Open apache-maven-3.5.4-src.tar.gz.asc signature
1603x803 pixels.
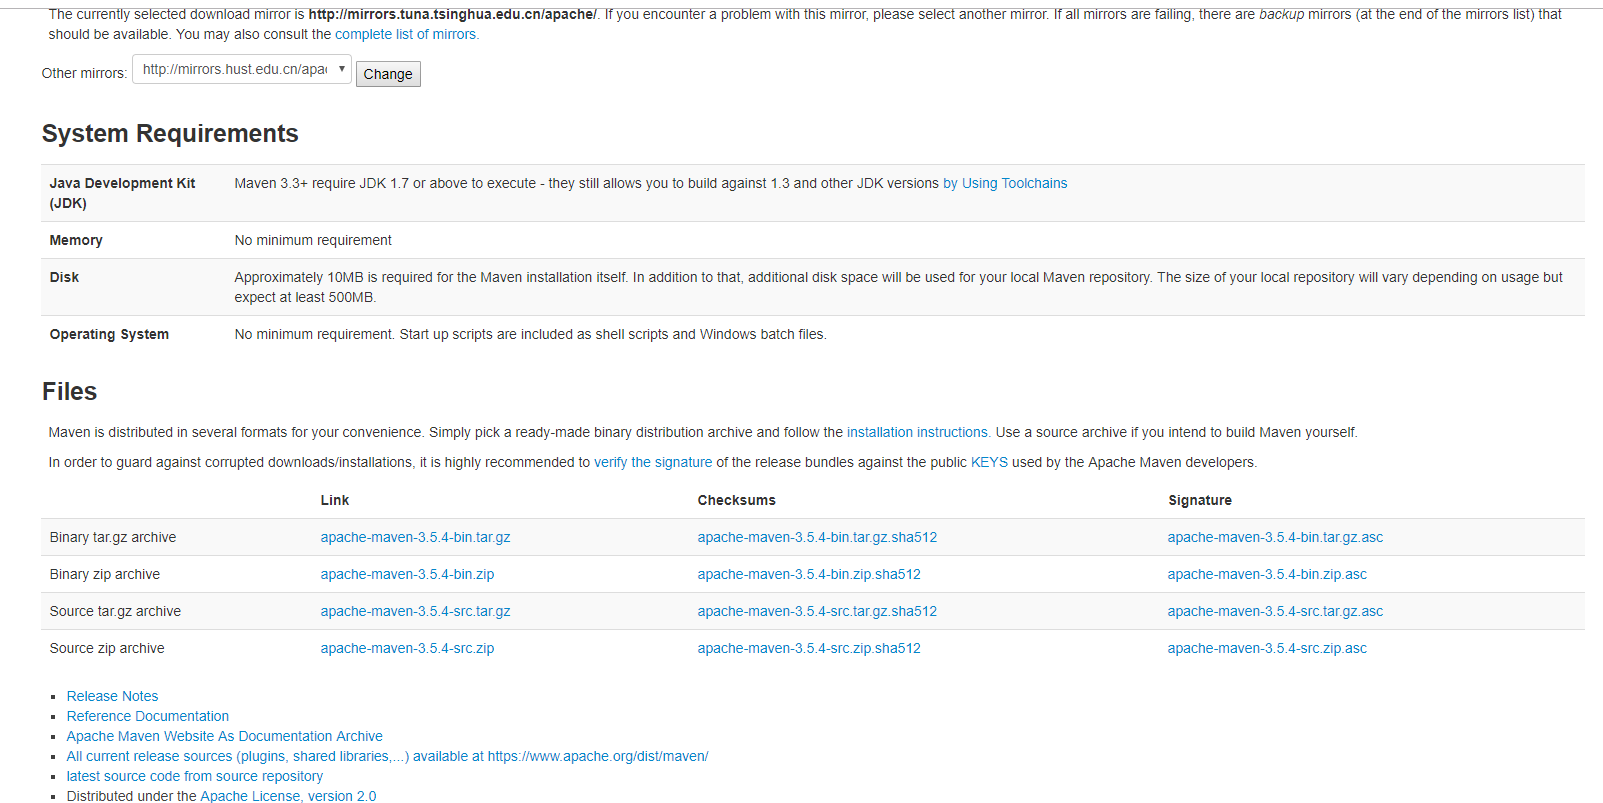point(1275,611)
